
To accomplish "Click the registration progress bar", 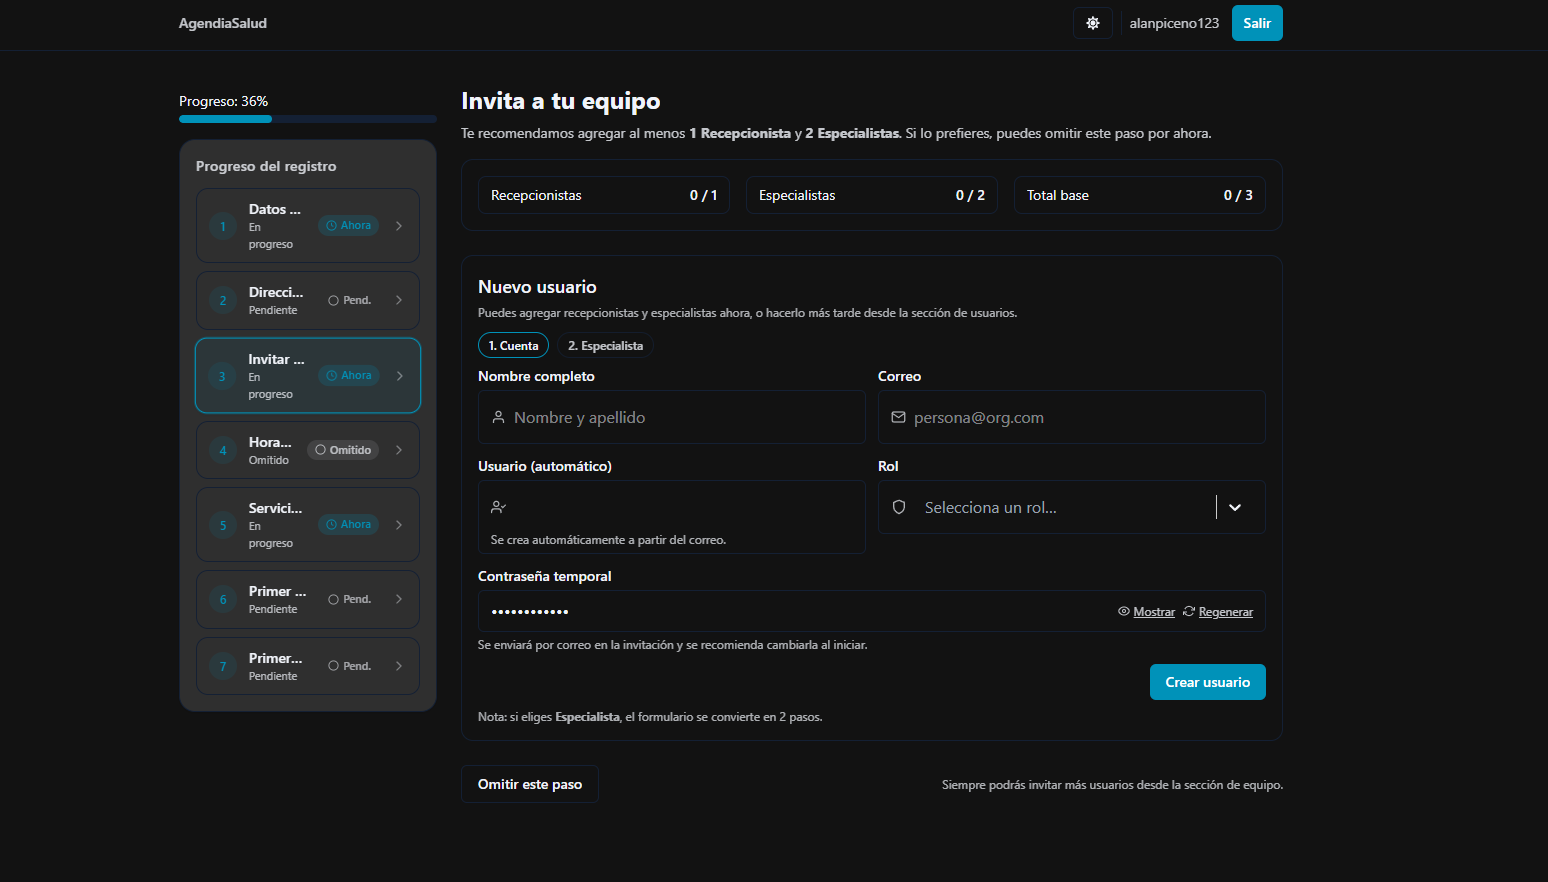I will coord(308,119).
